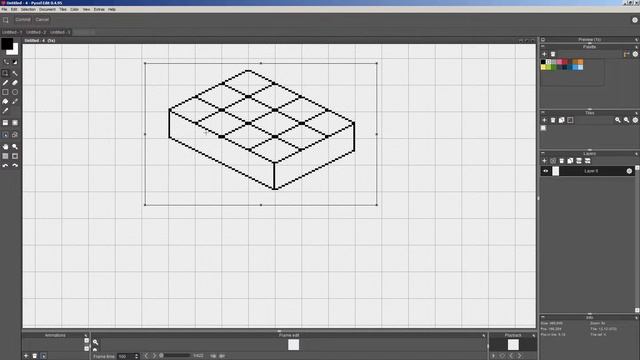The height and width of the screenshot is (360, 640).
Task: Click the white background color swatch
Action: [x=15, y=50]
